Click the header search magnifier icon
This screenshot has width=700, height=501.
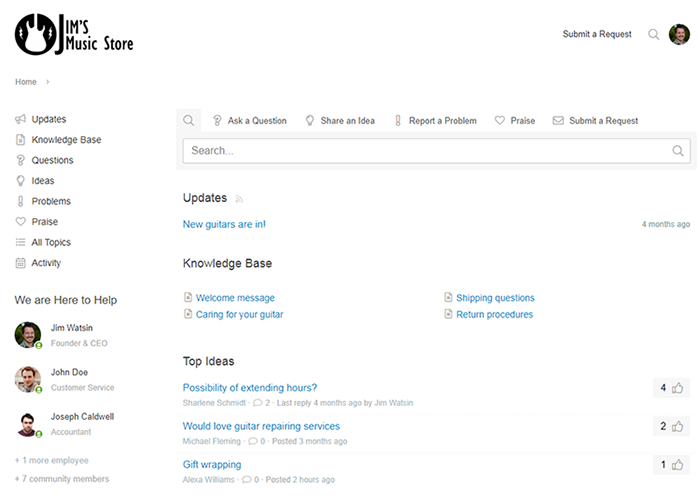[654, 34]
